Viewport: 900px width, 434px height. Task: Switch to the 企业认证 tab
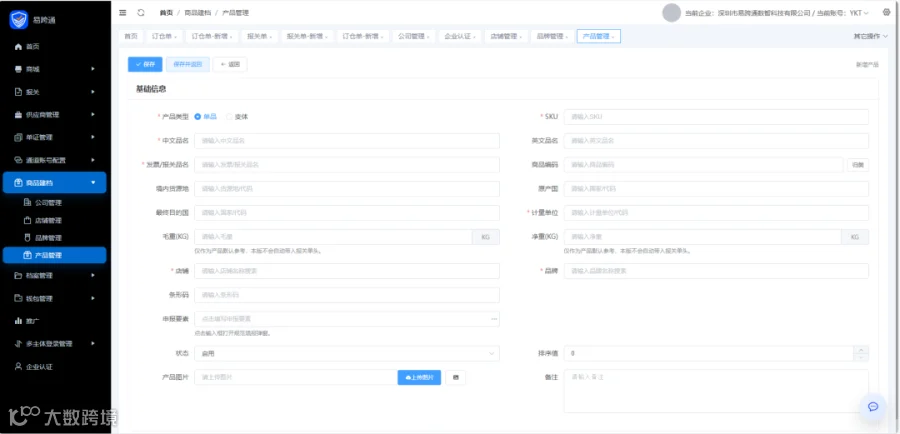(x=460, y=36)
